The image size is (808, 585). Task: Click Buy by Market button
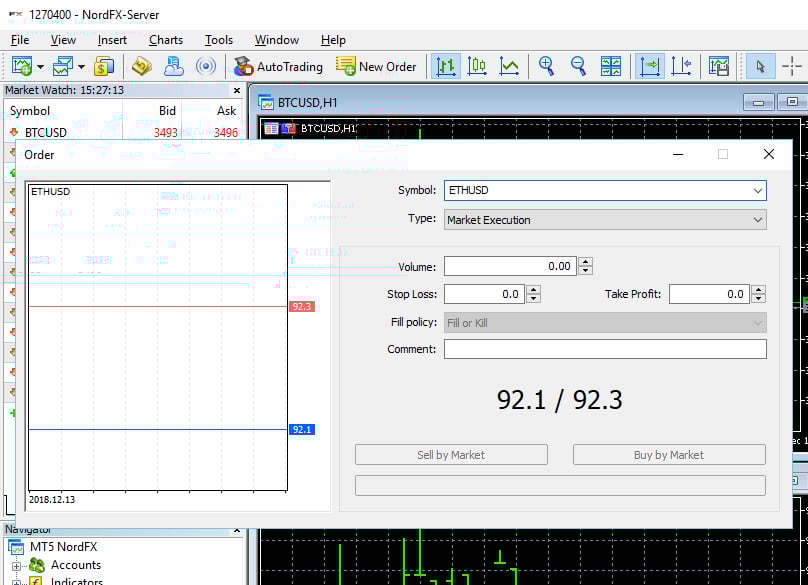coord(669,455)
